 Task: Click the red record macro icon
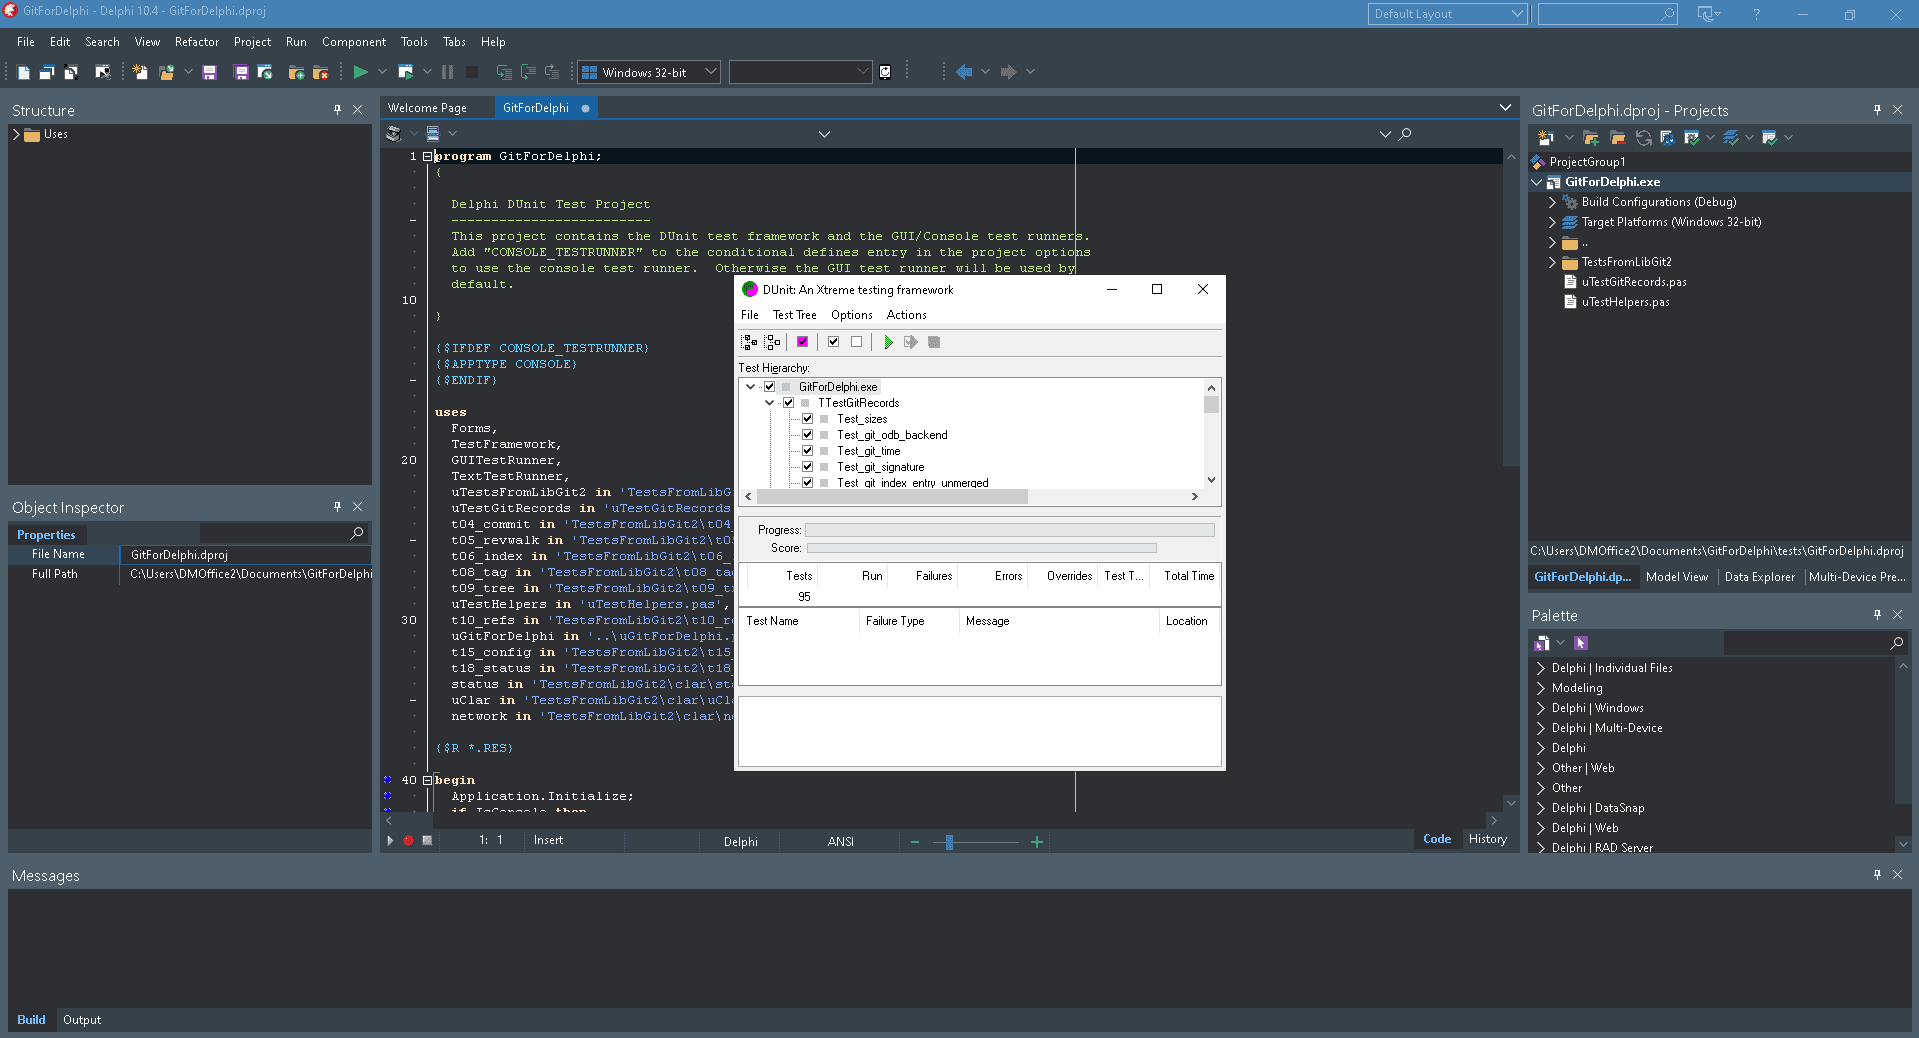point(408,841)
